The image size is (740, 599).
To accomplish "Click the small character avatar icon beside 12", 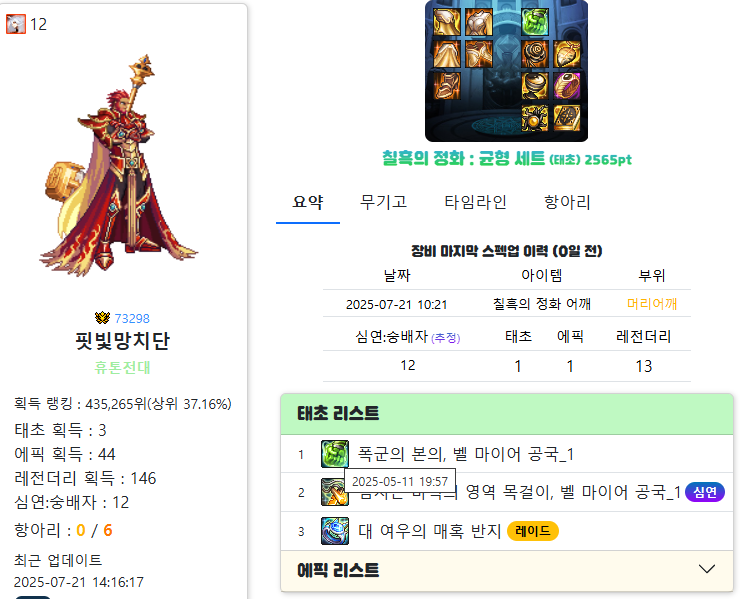I will click(16, 24).
